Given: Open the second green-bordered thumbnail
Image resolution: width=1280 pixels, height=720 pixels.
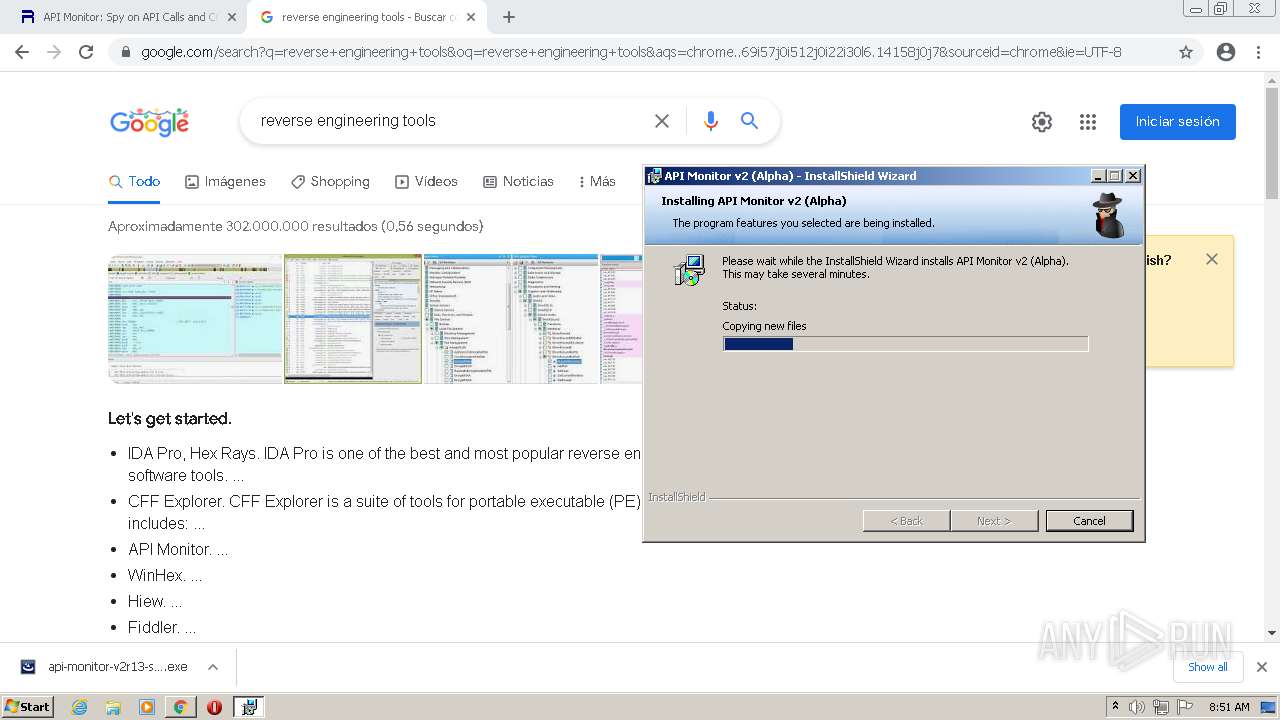Looking at the screenshot, I should pyautogui.click(x=353, y=319).
